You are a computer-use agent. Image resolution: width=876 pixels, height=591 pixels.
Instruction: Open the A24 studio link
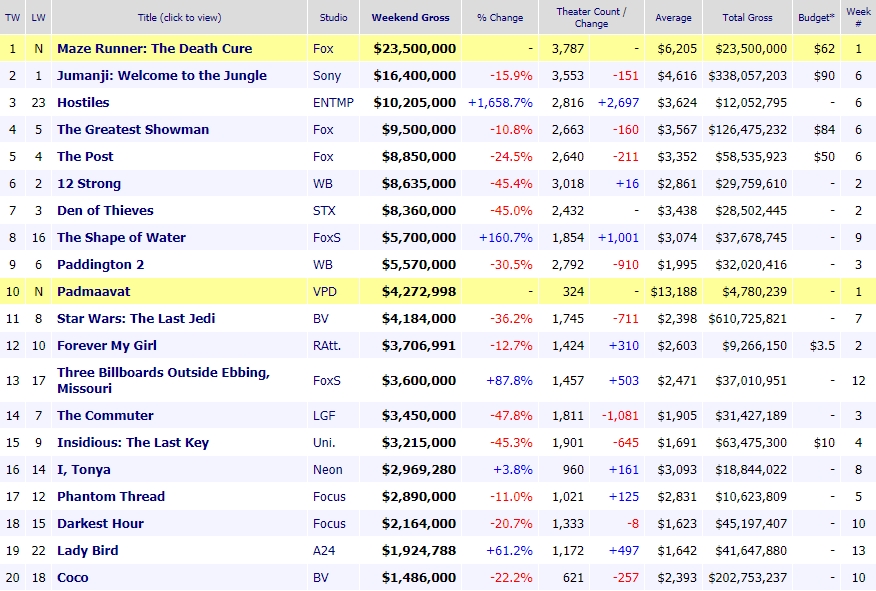point(324,551)
